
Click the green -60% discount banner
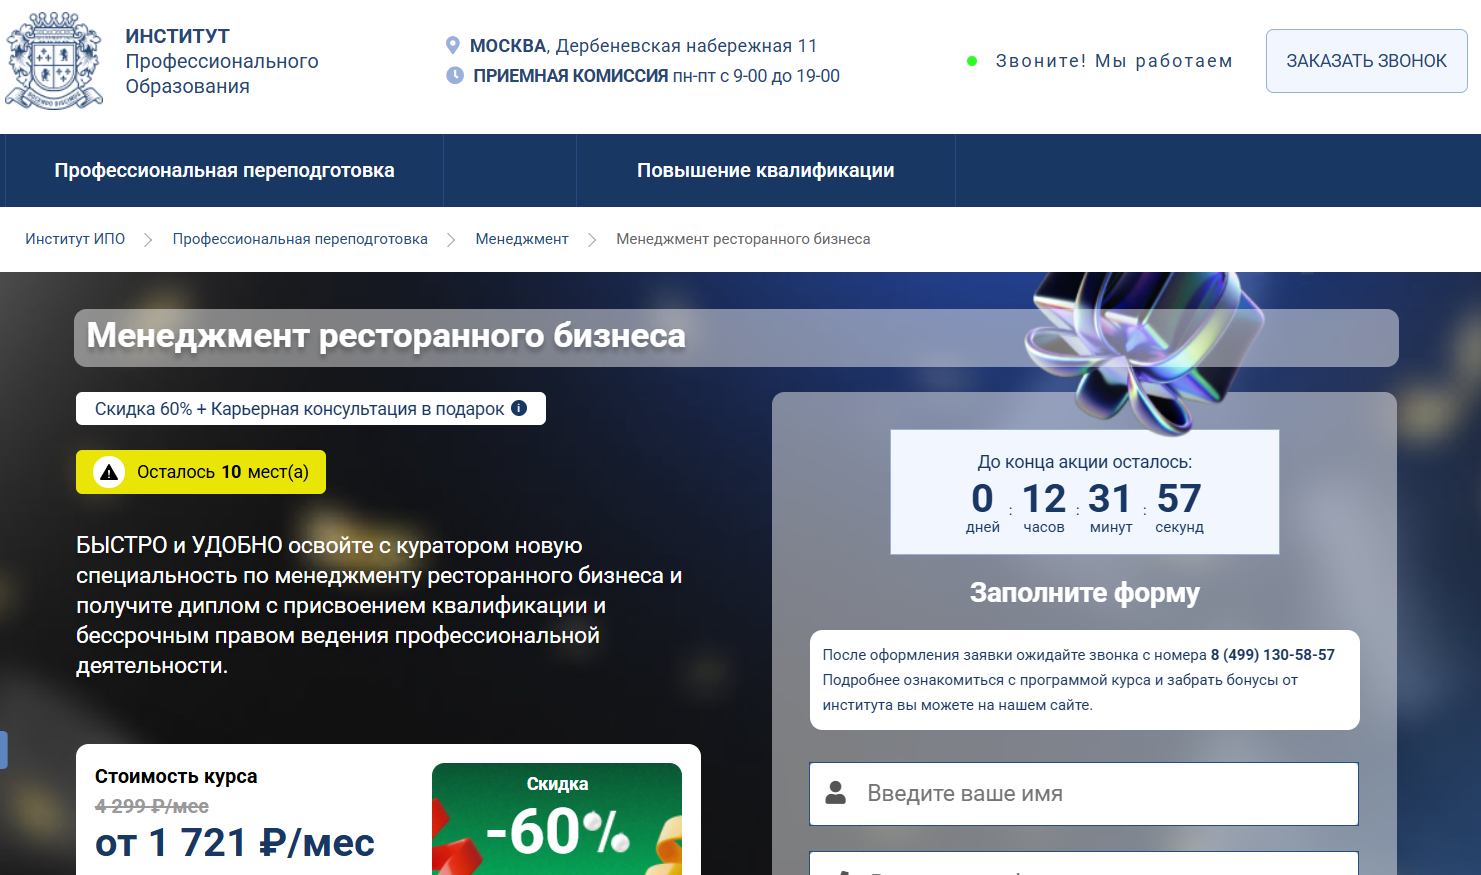[x=557, y=820]
